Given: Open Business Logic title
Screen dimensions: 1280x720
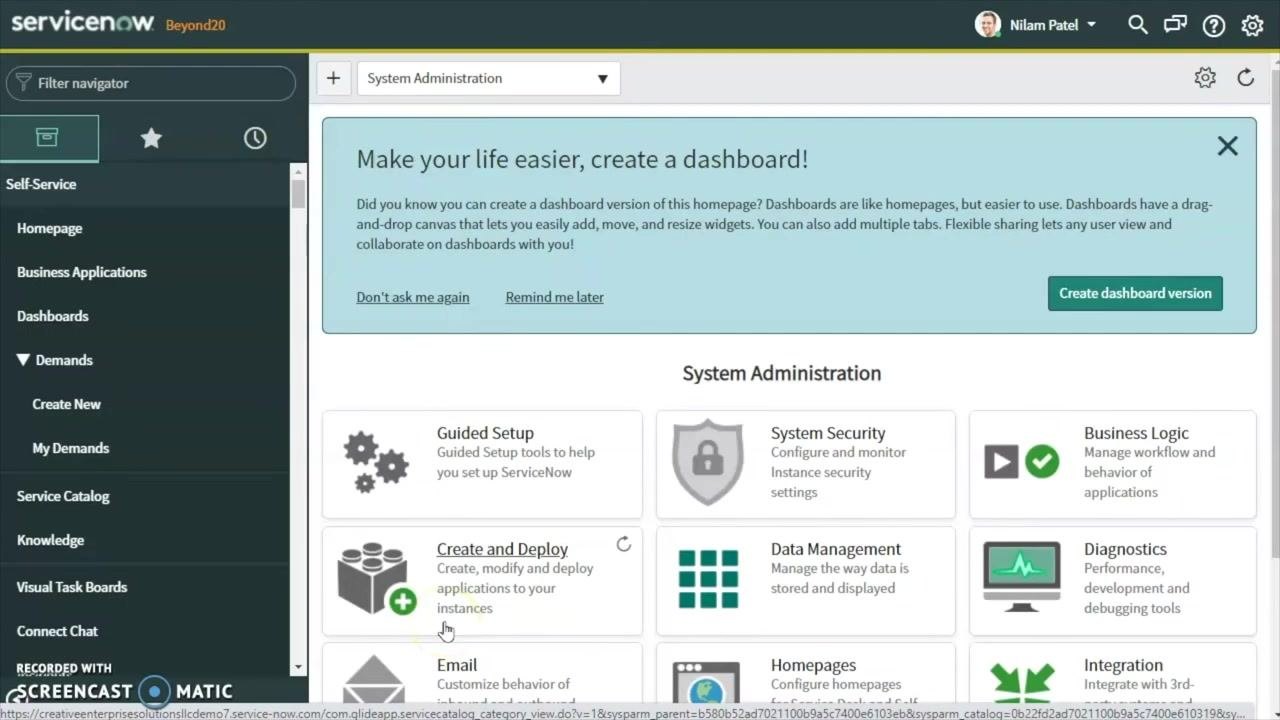Looking at the screenshot, I should pyautogui.click(x=1136, y=433).
